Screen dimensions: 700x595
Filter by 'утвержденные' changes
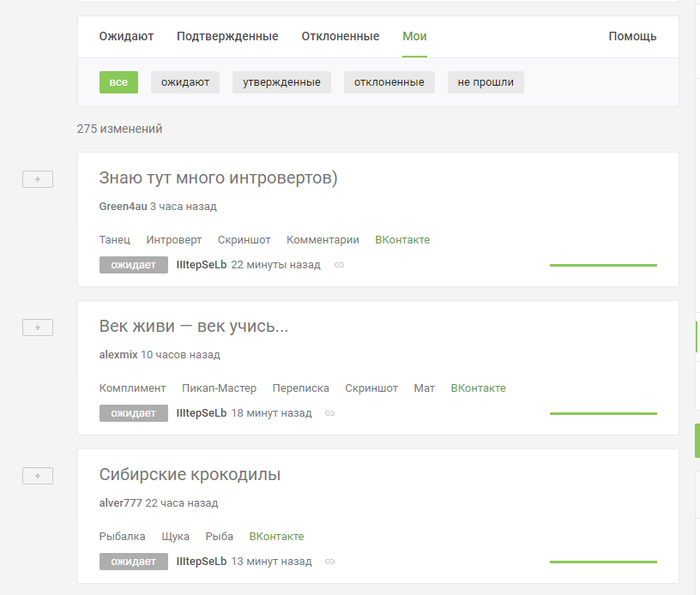coord(280,82)
